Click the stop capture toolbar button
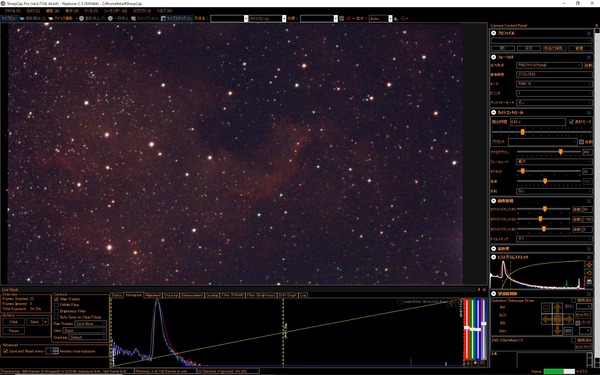 pos(93,18)
